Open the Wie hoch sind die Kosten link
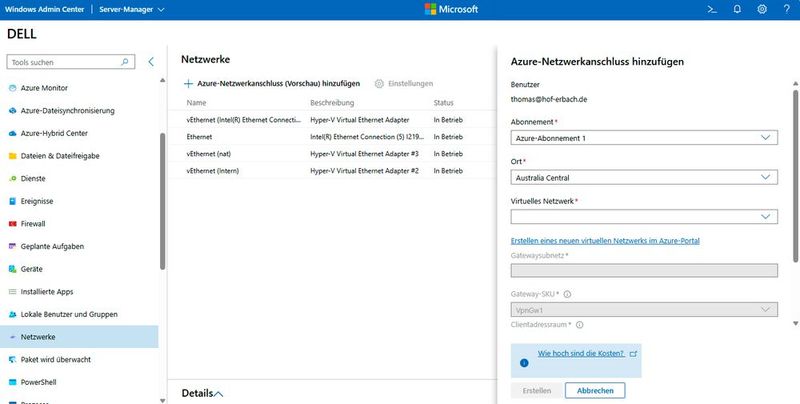Screen dimensions: 800x404 (581, 354)
